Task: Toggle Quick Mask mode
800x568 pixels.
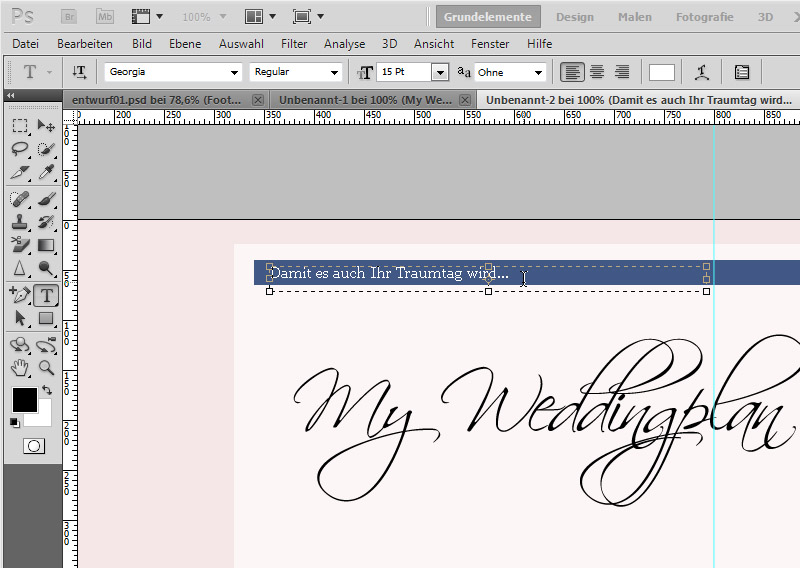Action: [34, 446]
